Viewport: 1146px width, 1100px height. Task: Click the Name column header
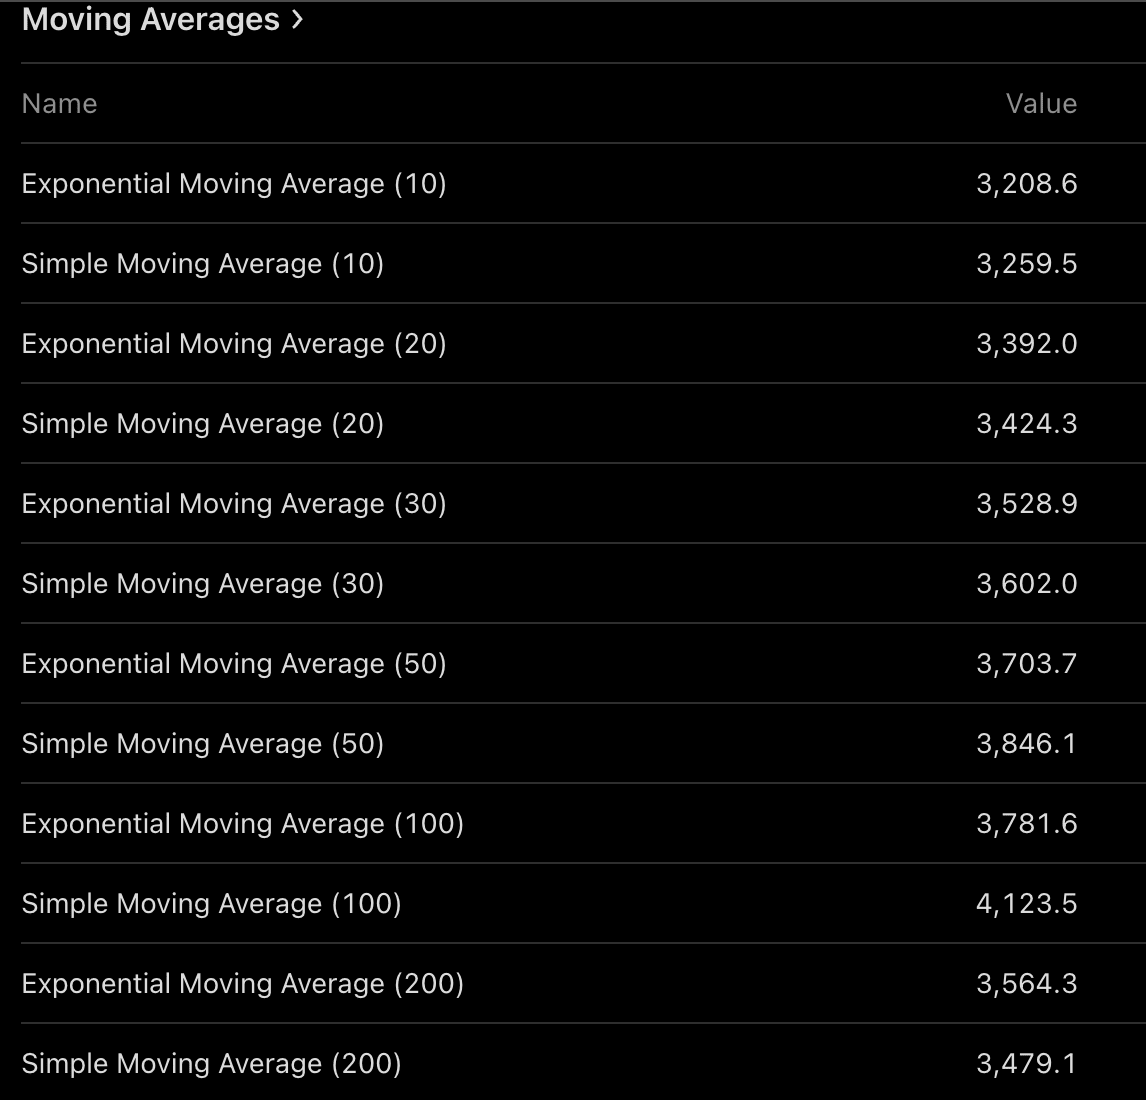tap(59, 104)
